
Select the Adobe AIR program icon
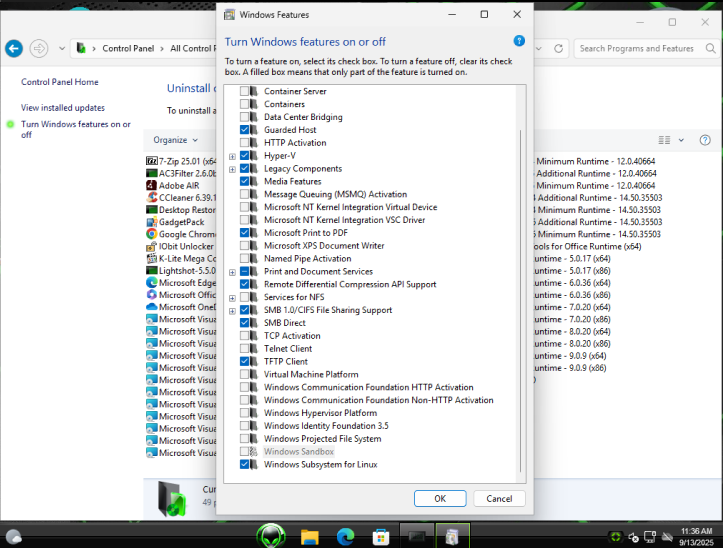tap(151, 185)
